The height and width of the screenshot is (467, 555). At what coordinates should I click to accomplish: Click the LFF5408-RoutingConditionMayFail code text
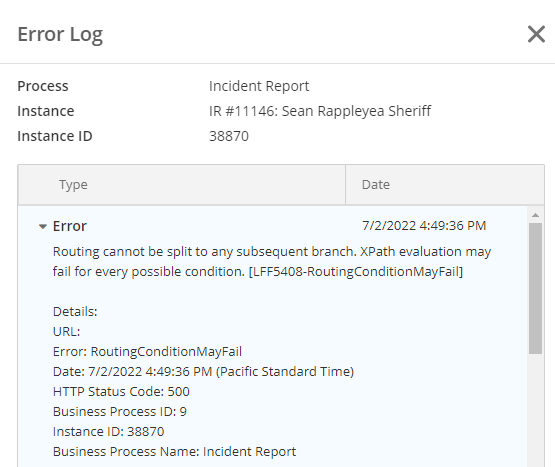pyautogui.click(x=356, y=272)
